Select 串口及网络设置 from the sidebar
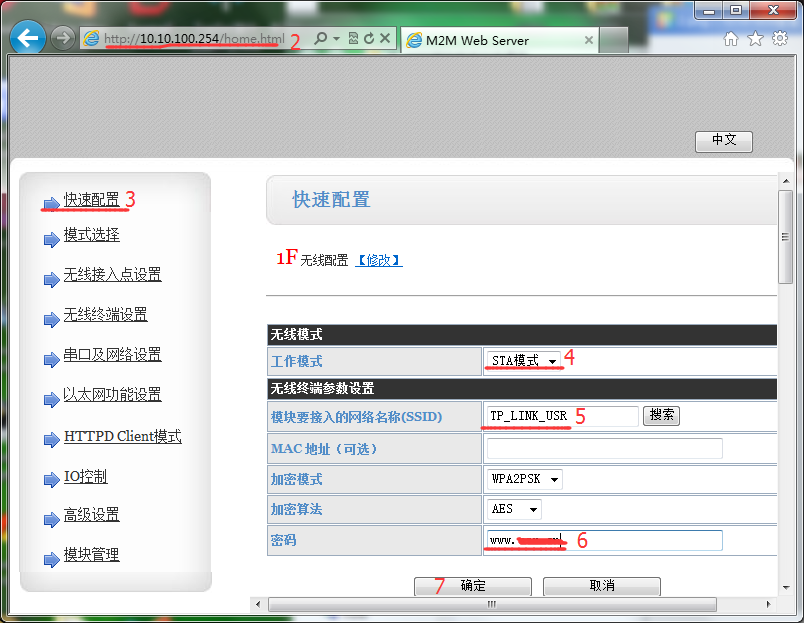The height and width of the screenshot is (623, 804). [112, 355]
